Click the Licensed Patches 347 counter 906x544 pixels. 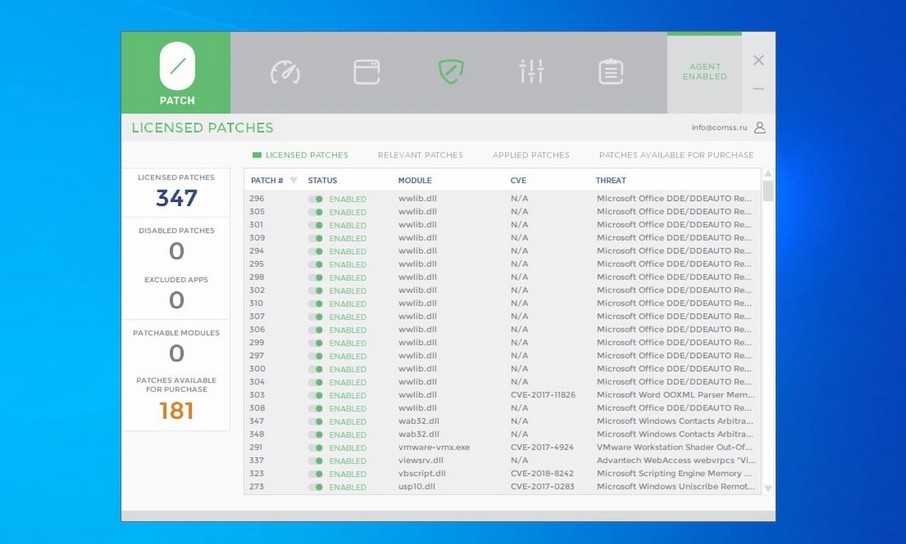click(x=176, y=193)
